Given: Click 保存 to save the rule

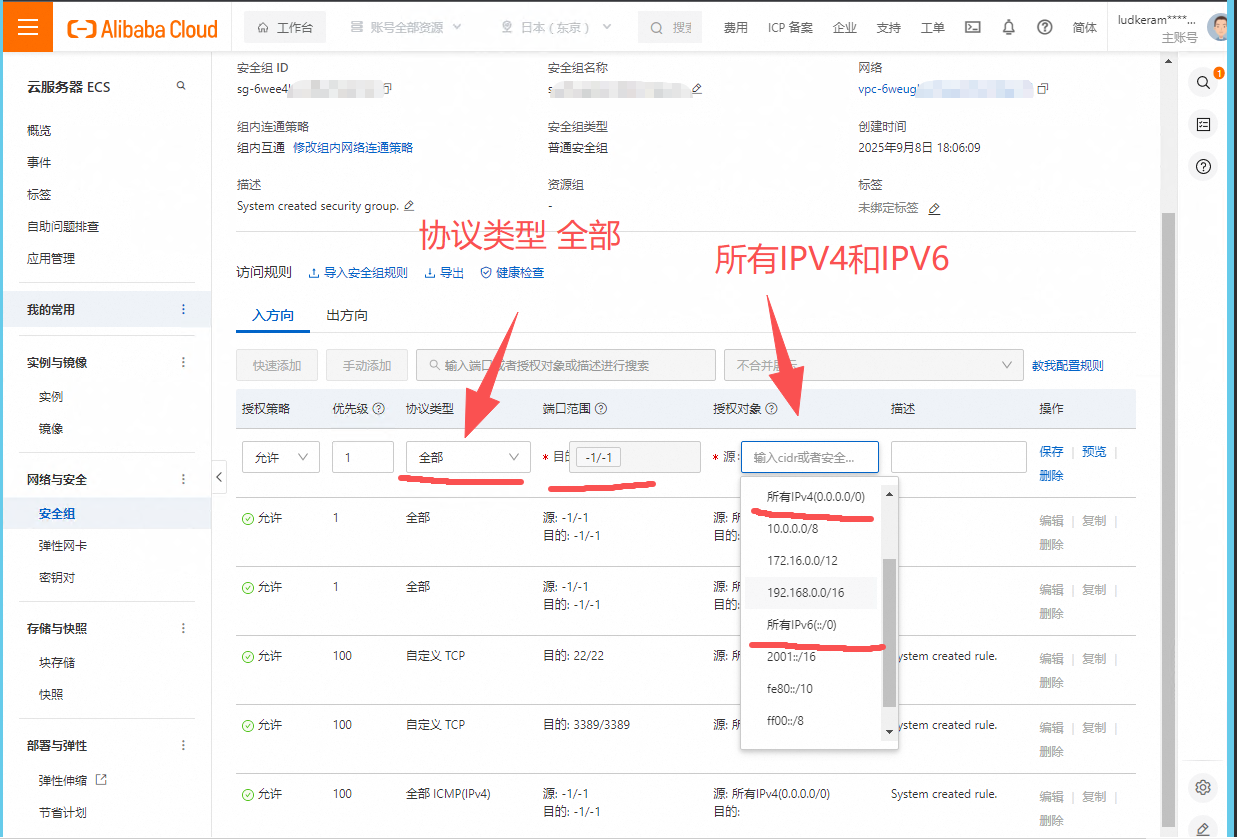Looking at the screenshot, I should click(1051, 452).
